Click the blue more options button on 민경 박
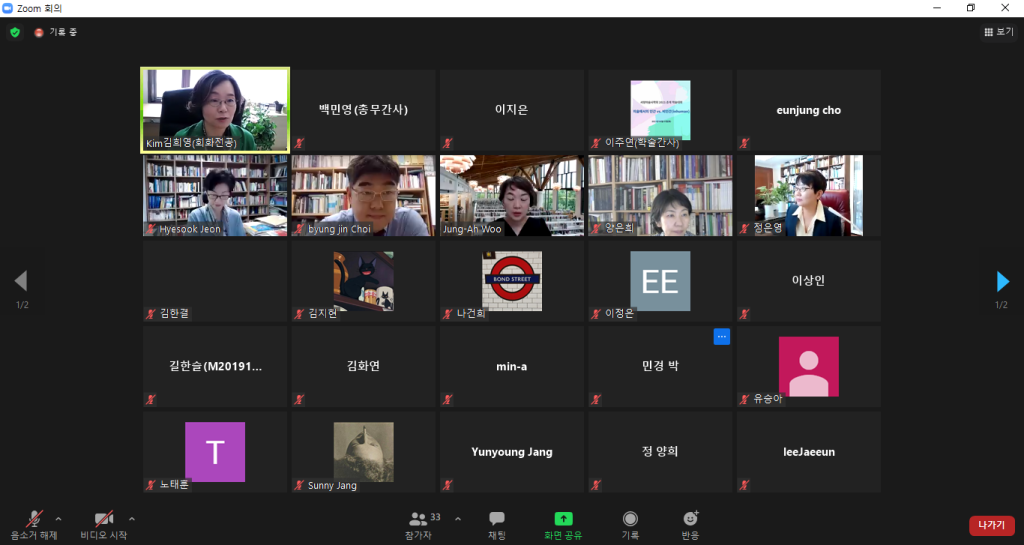The height and width of the screenshot is (545, 1024). pyautogui.click(x=722, y=337)
